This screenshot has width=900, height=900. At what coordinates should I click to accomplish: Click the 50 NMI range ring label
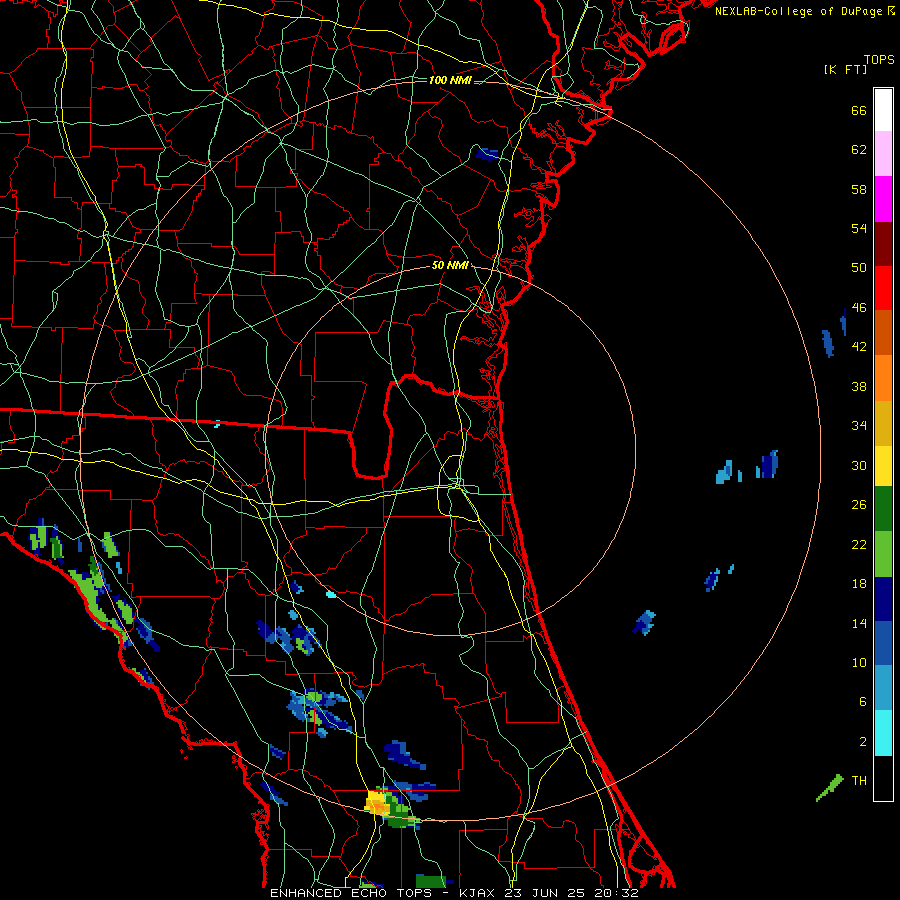click(450, 265)
